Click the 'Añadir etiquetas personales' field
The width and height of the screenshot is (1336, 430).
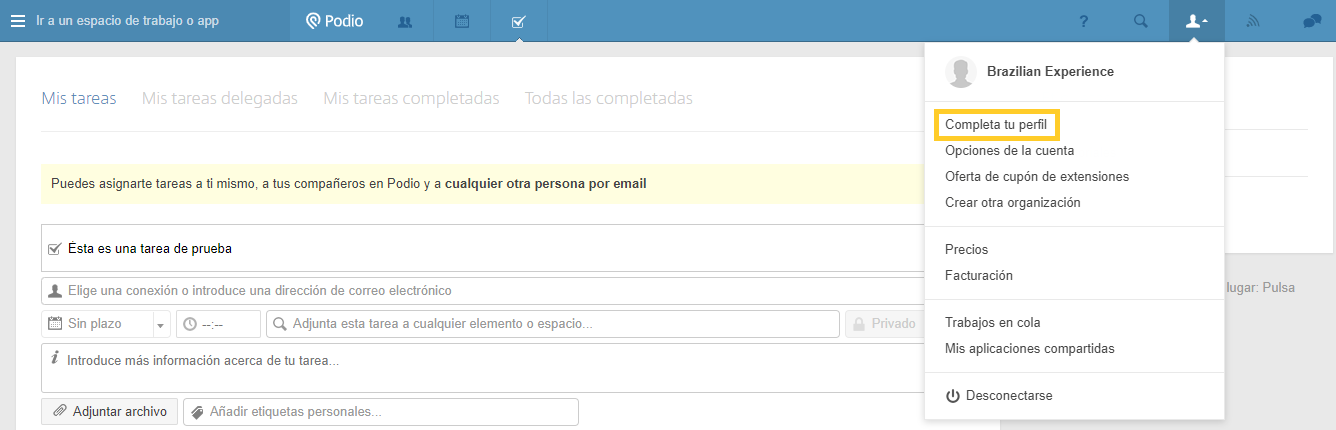[380, 412]
